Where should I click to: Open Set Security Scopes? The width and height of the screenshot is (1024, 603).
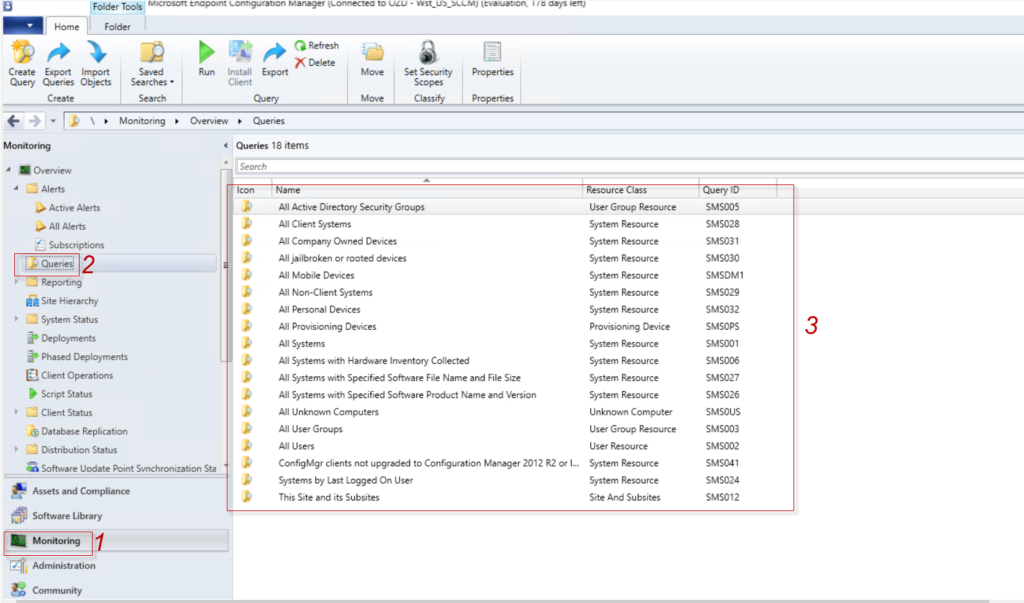[428, 63]
